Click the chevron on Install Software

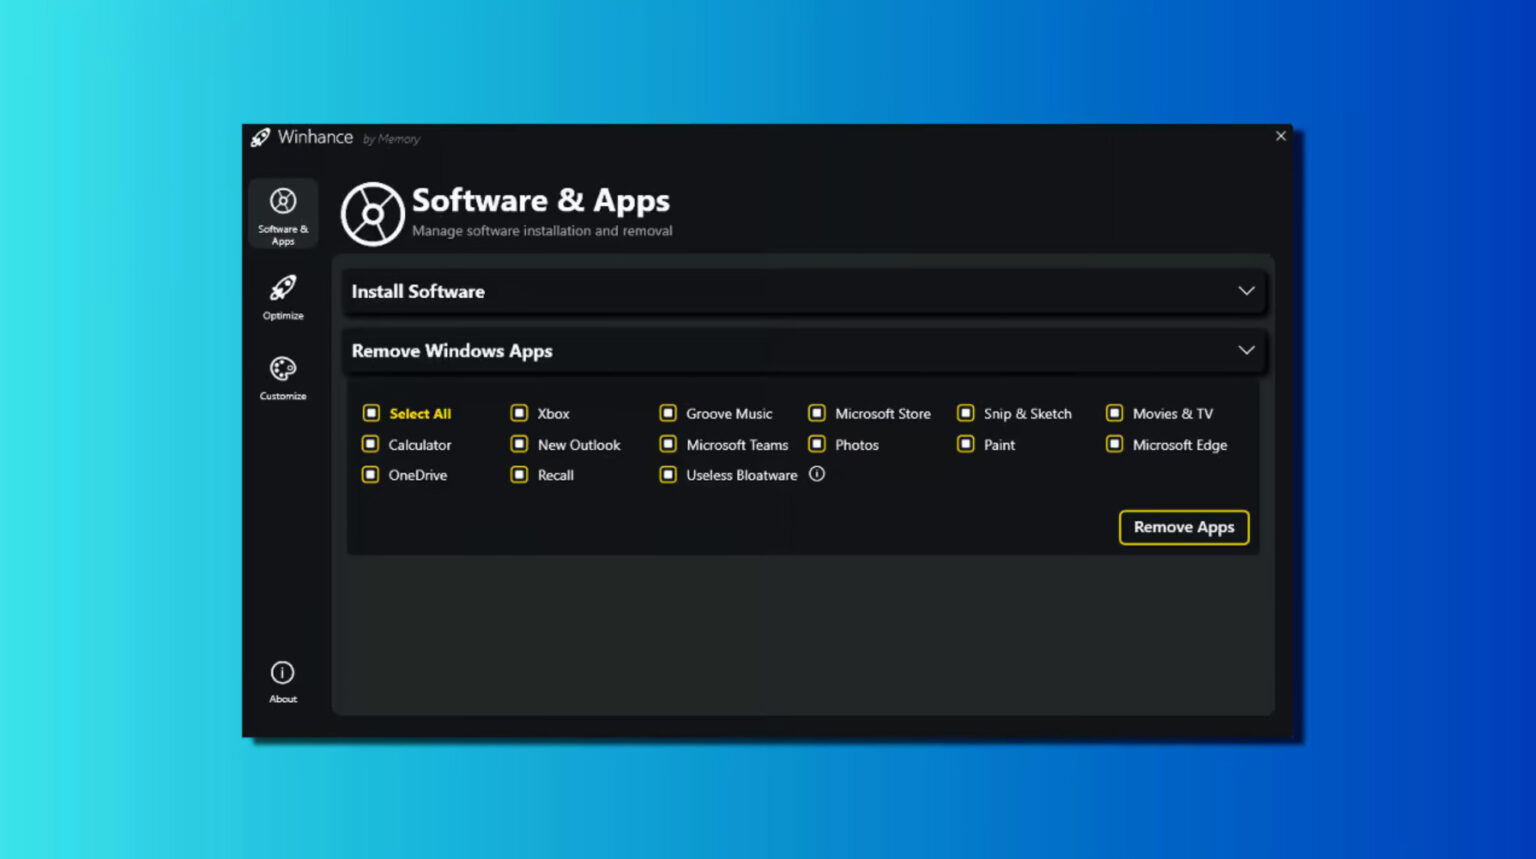coord(1246,291)
